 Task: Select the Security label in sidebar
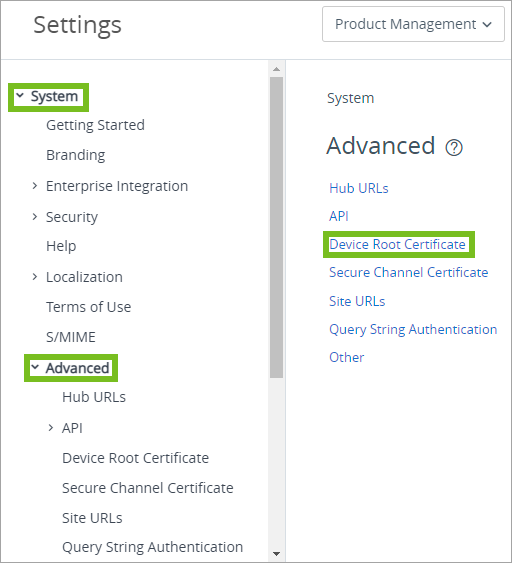(x=72, y=217)
